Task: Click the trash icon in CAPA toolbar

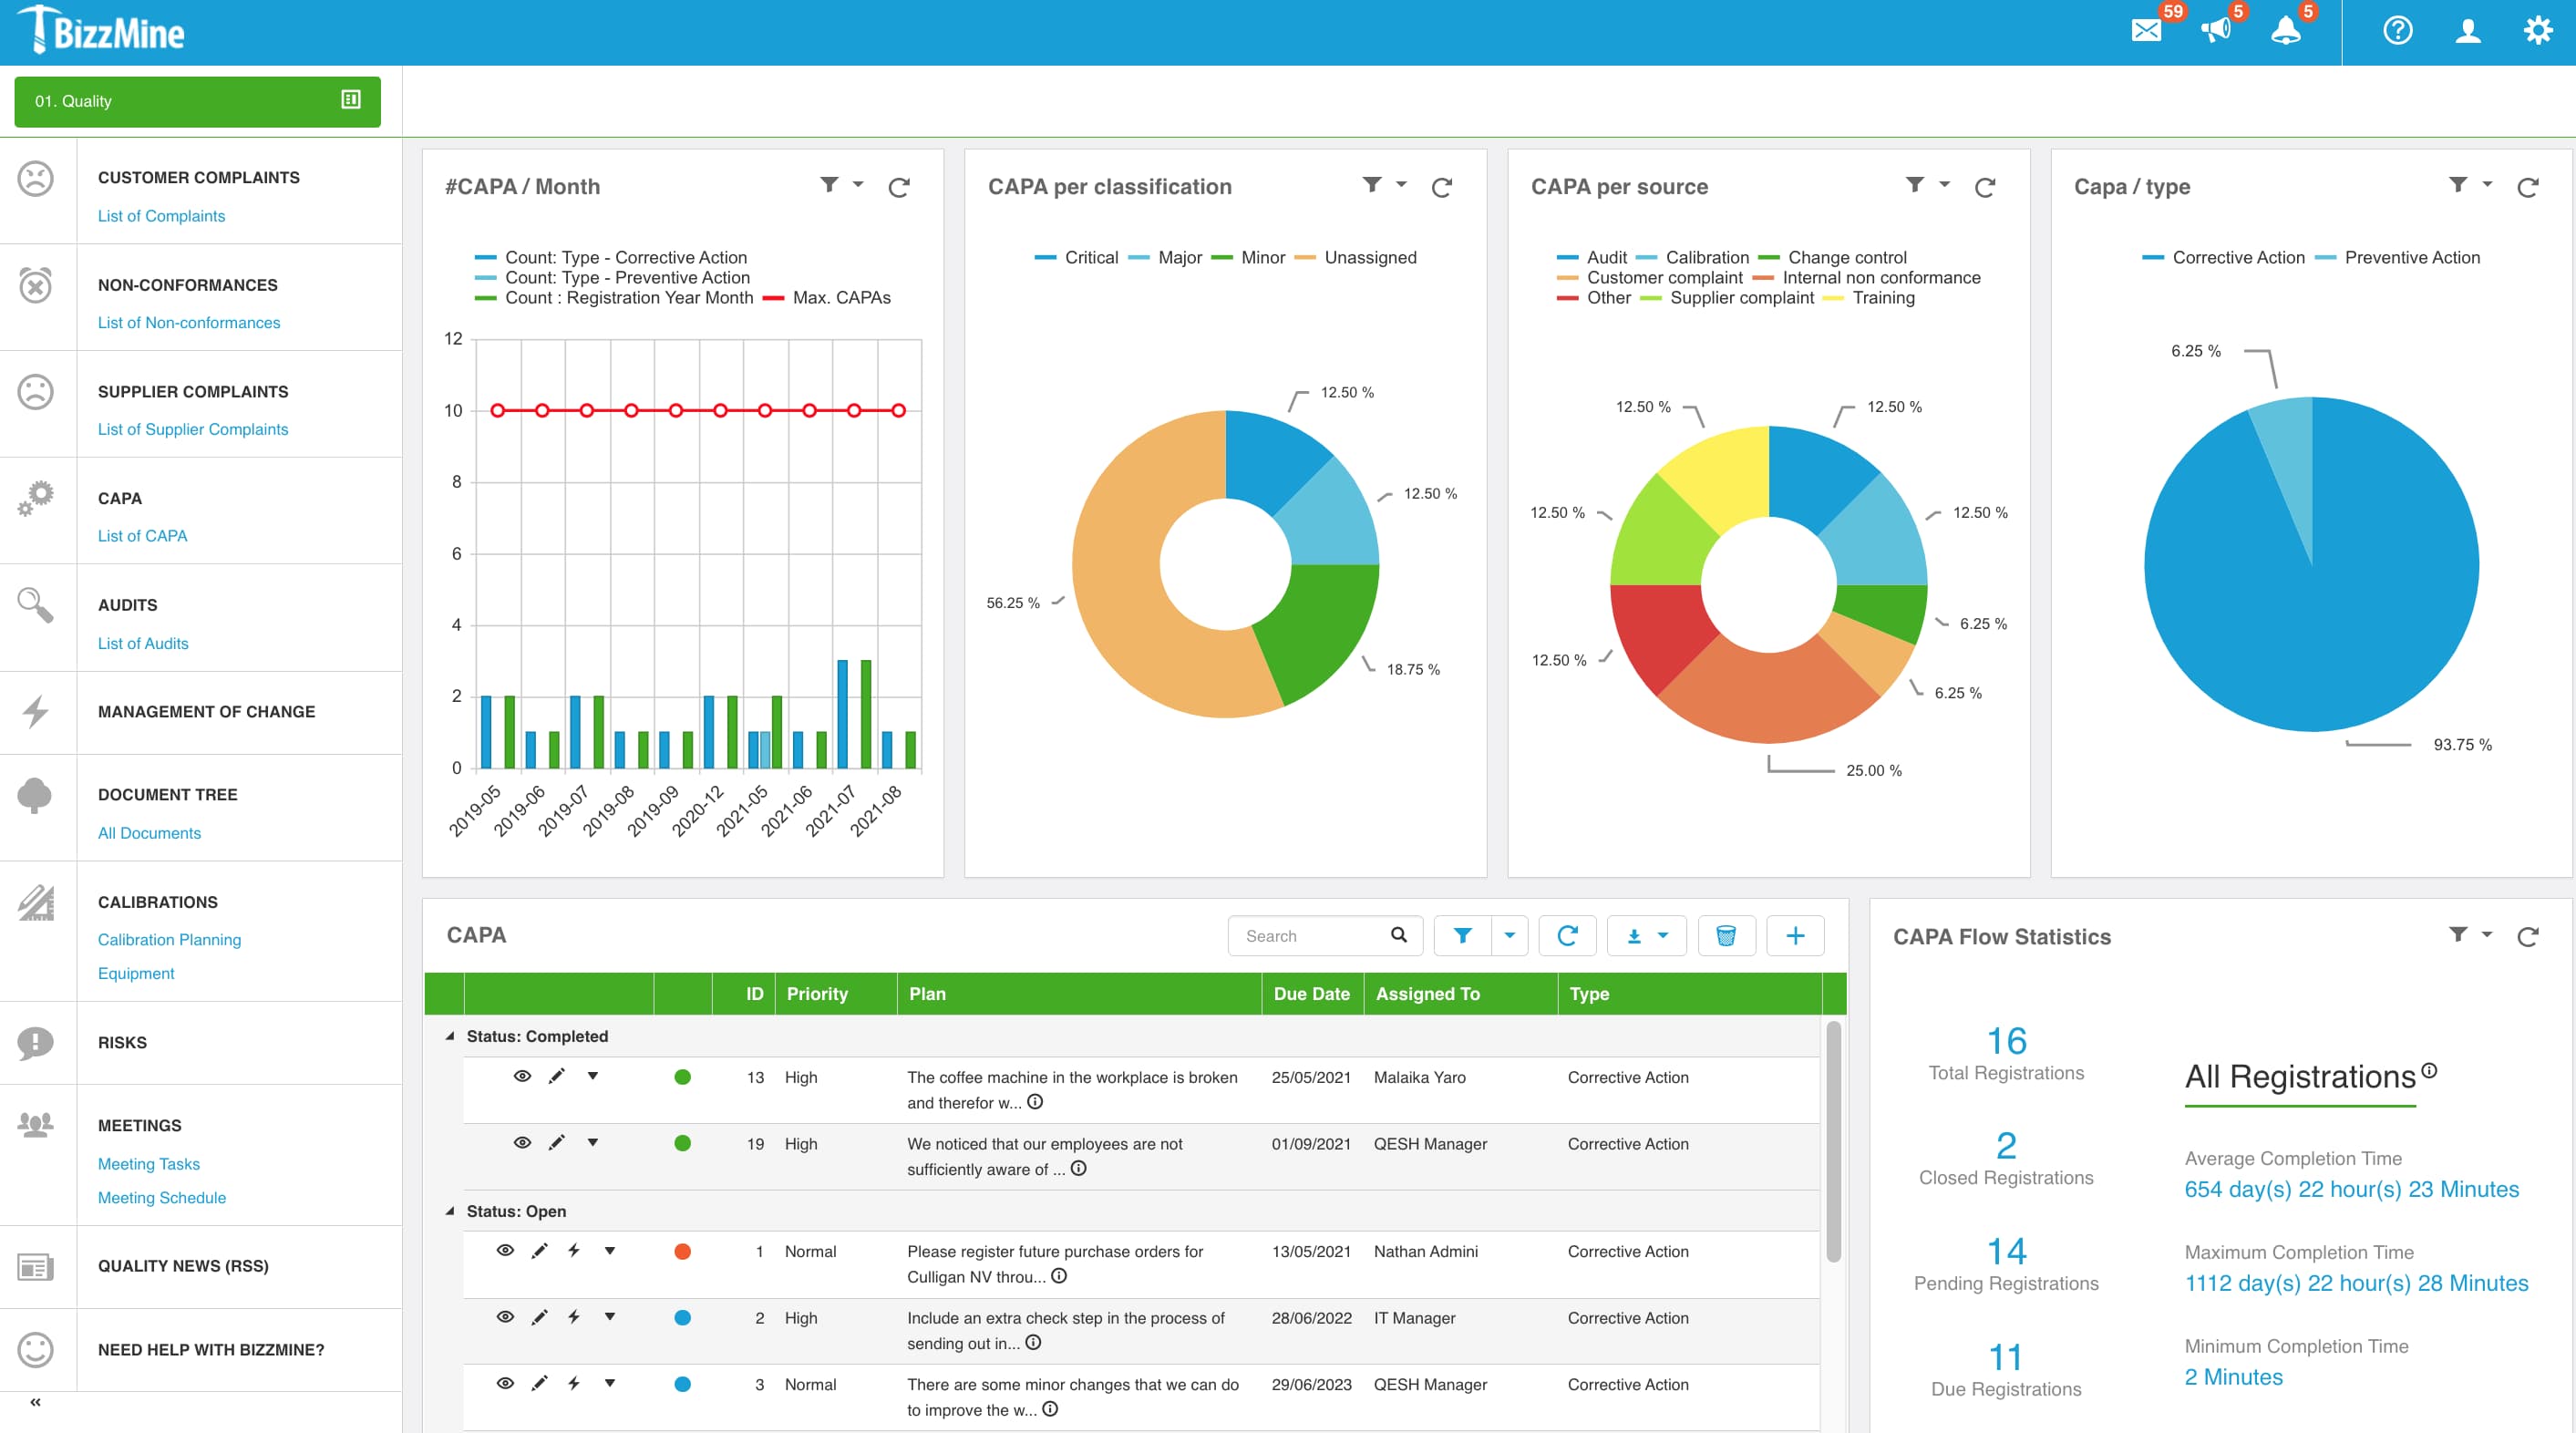Action: (1726, 936)
